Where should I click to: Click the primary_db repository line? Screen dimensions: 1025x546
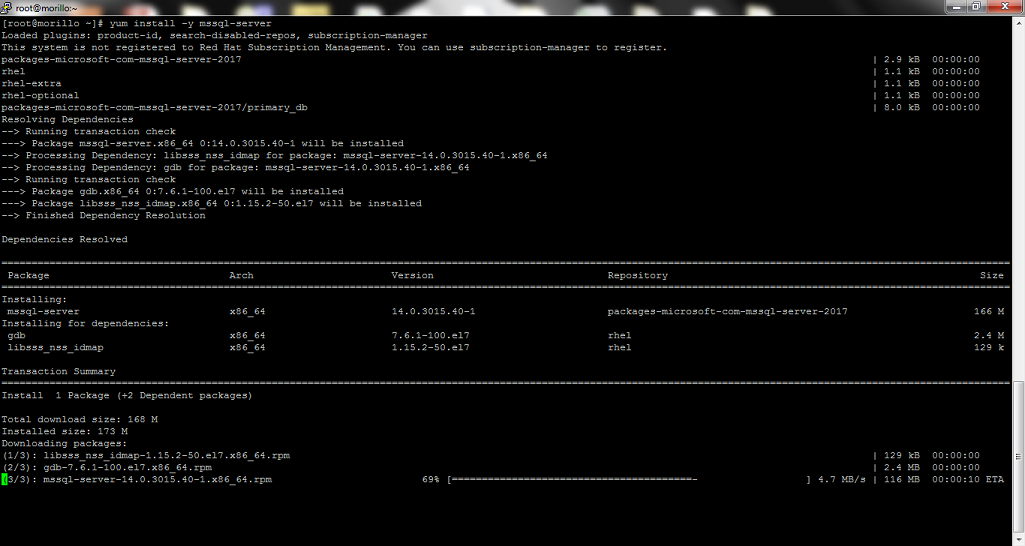(x=154, y=107)
